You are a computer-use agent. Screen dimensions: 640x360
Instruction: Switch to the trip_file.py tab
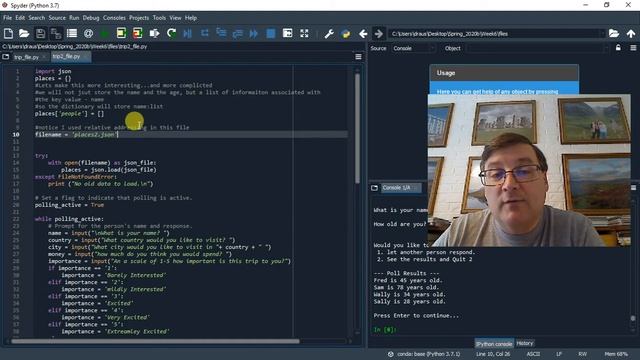tap(27, 57)
